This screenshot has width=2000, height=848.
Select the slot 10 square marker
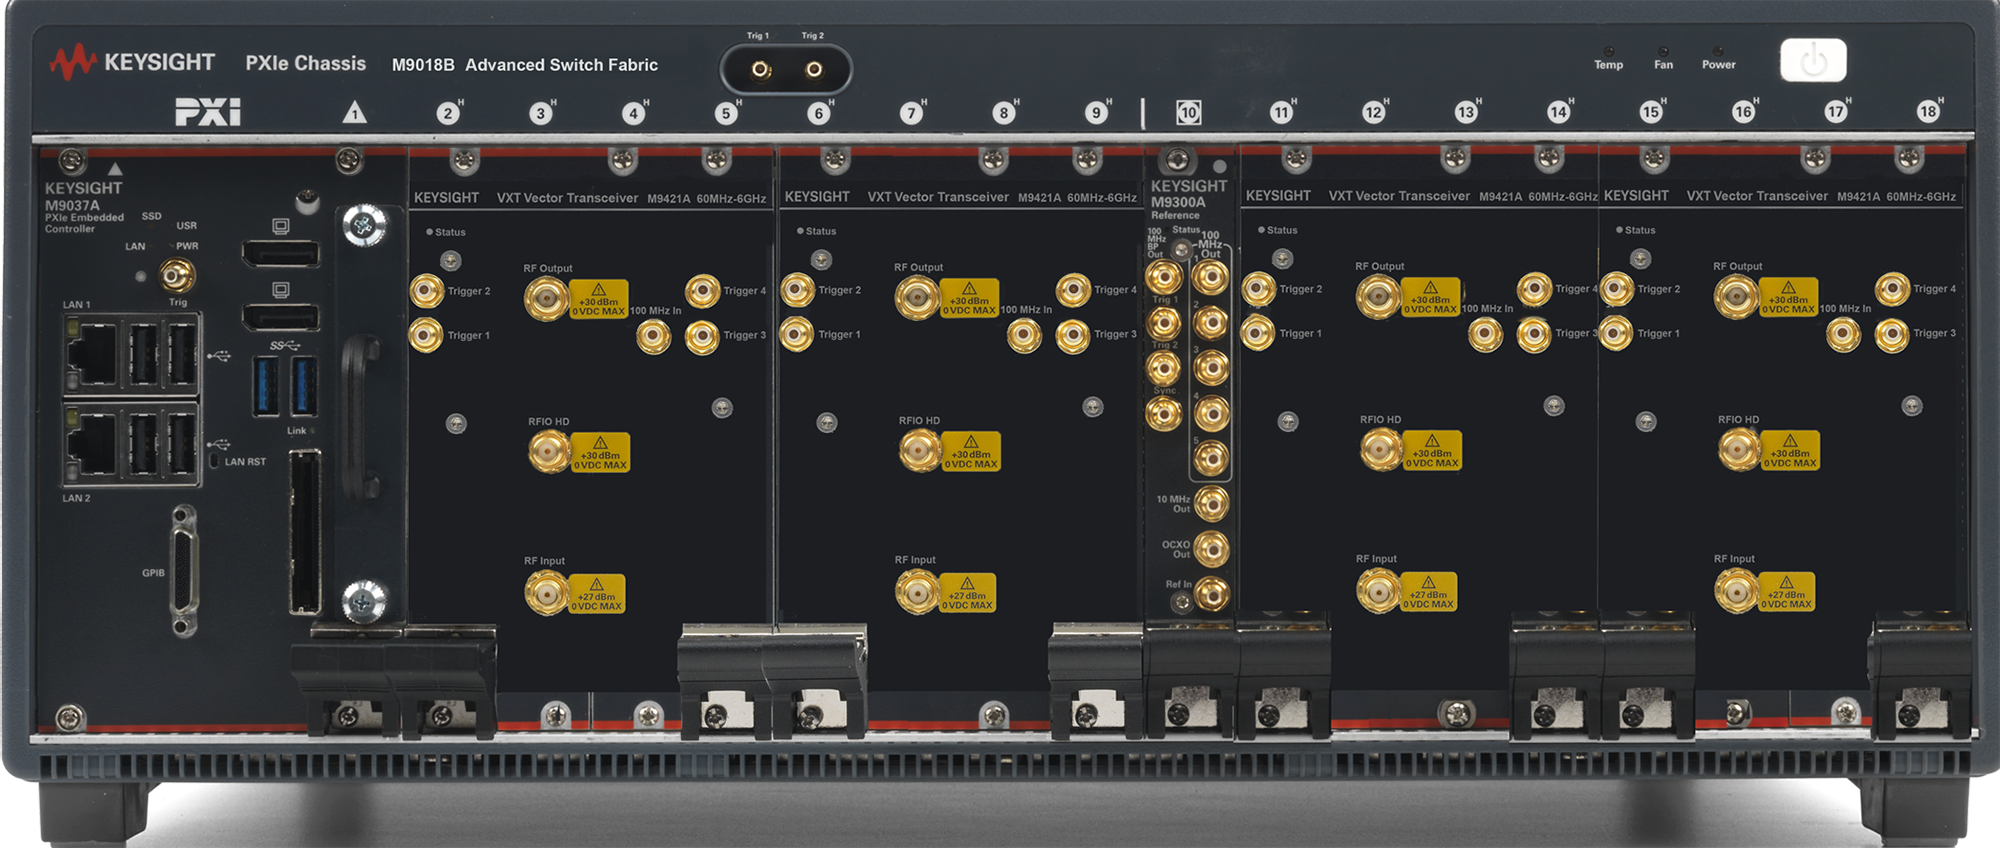pyautogui.click(x=1188, y=112)
